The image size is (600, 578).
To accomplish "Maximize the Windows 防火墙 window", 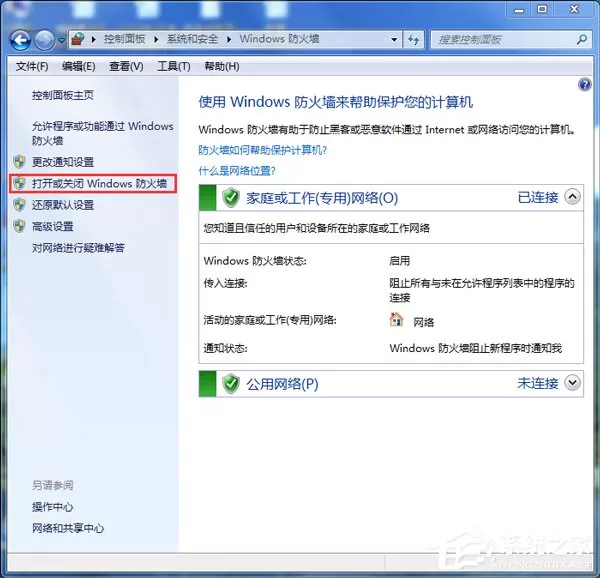I will coord(542,9).
